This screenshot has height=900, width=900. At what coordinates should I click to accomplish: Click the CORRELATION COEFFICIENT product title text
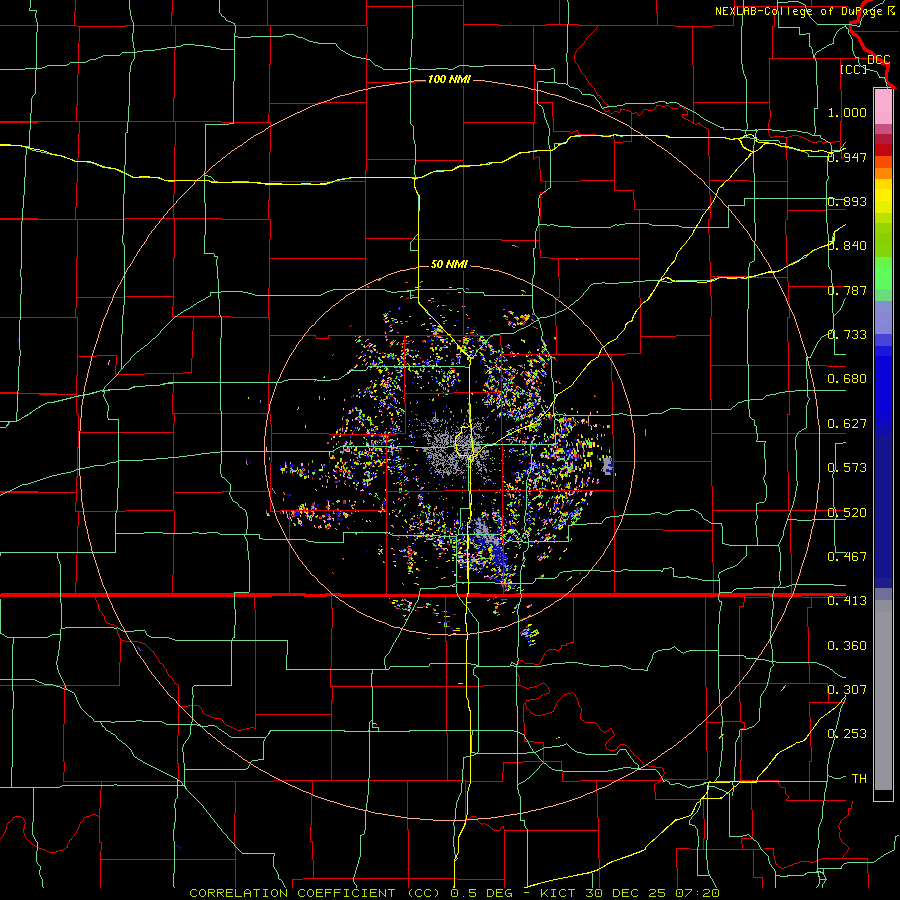(x=315, y=893)
